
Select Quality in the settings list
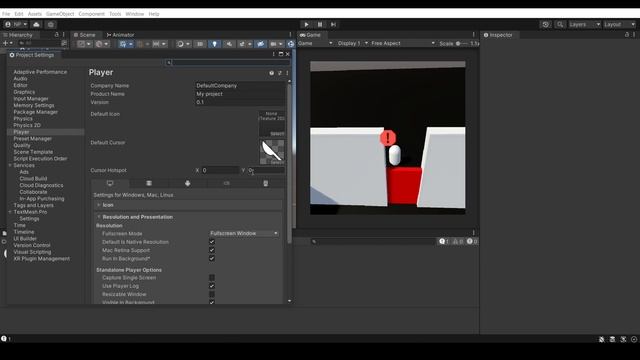click(22, 145)
